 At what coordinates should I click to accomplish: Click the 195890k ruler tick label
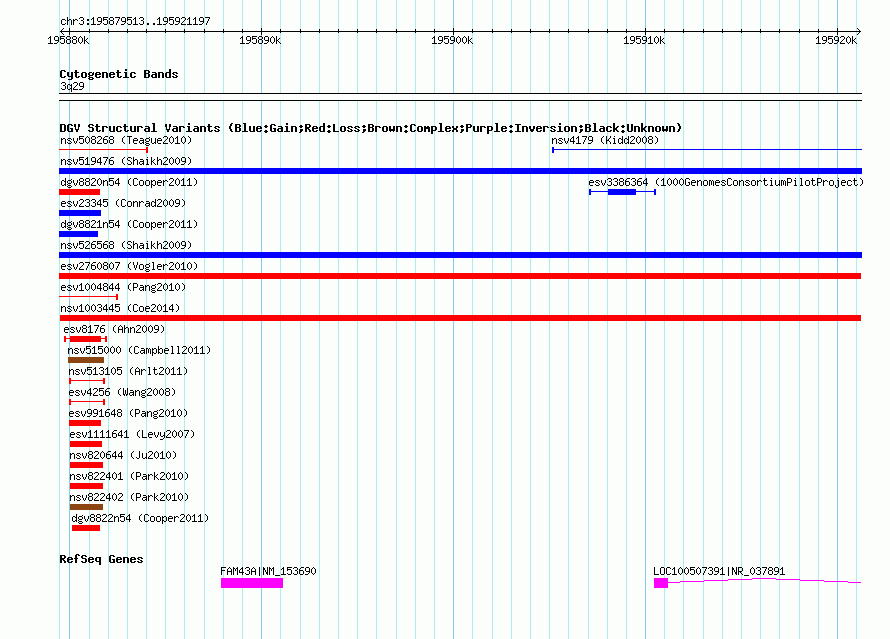[x=260, y=40]
